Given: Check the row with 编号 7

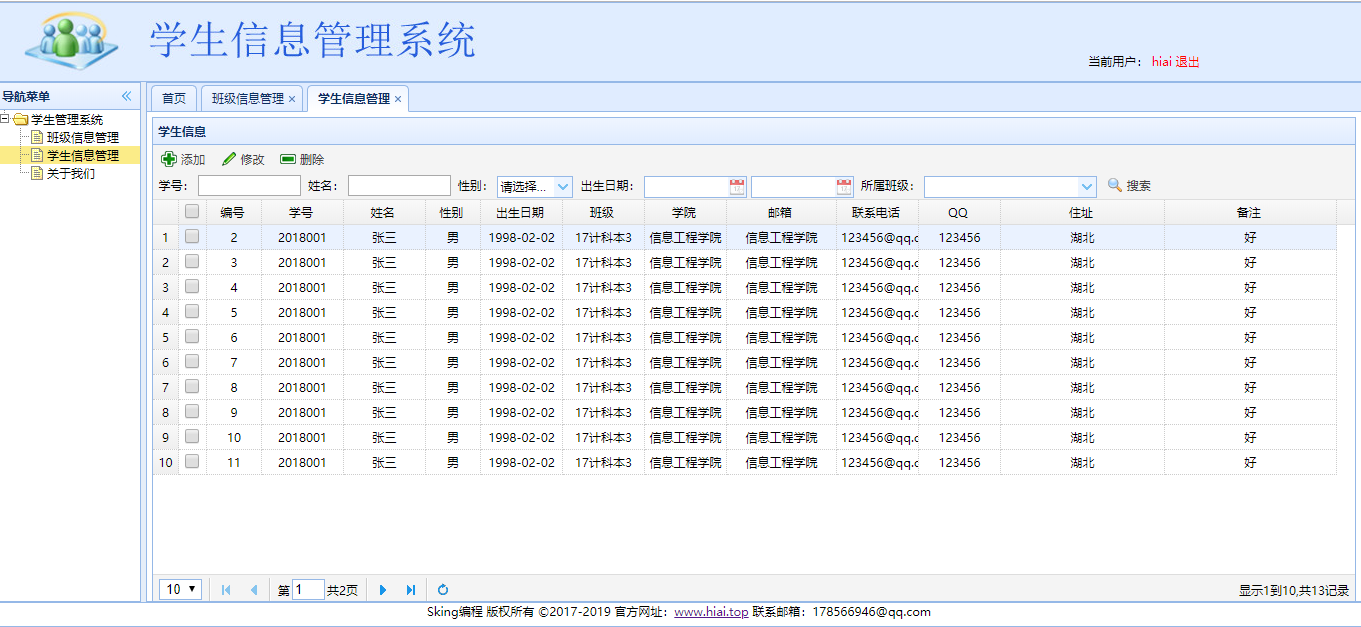Looking at the screenshot, I should pyautogui.click(x=192, y=362).
